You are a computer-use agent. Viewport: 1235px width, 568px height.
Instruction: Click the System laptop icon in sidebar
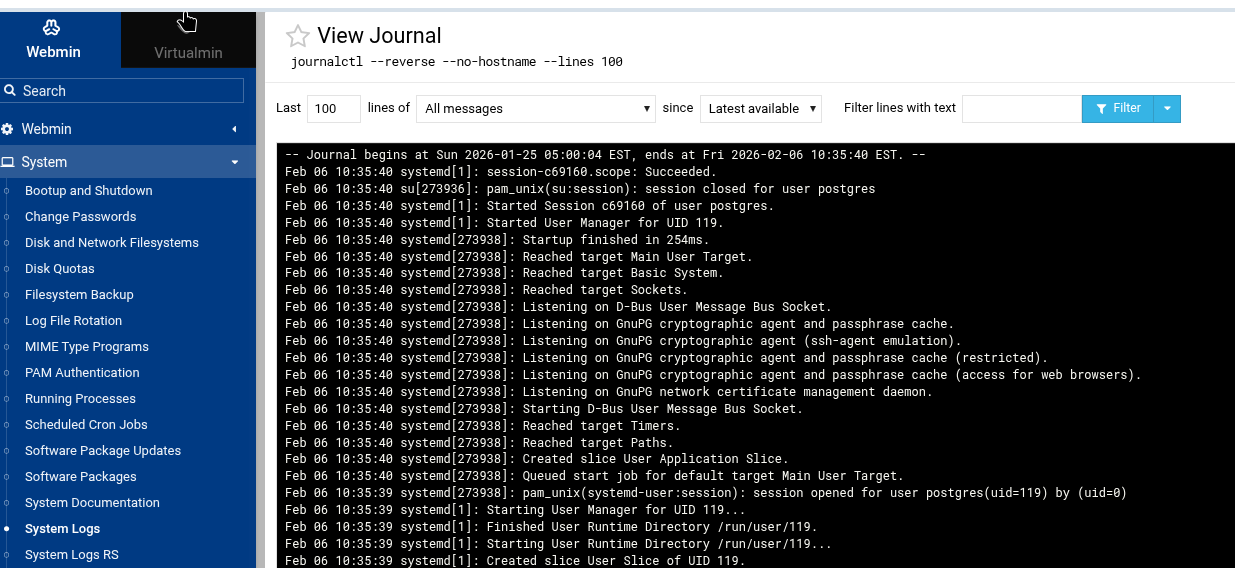[8, 162]
